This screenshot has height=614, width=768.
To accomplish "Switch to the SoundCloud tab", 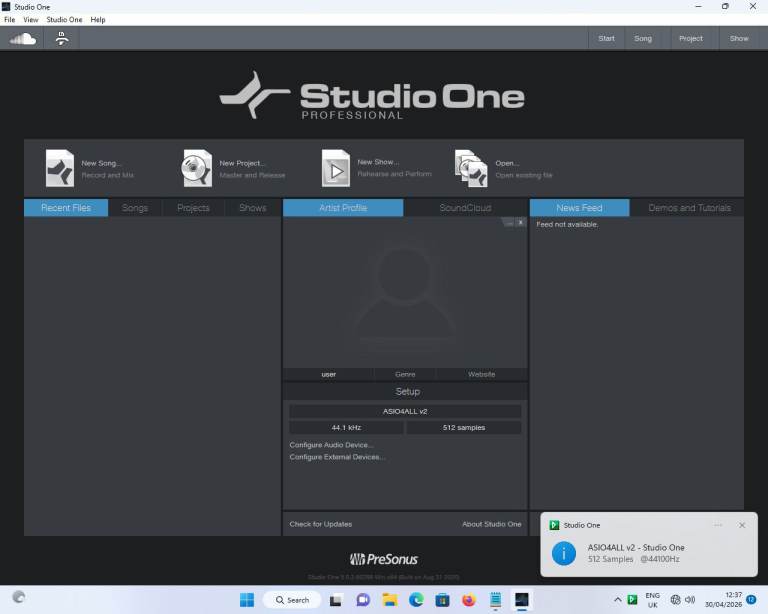I will pyautogui.click(x=465, y=208).
